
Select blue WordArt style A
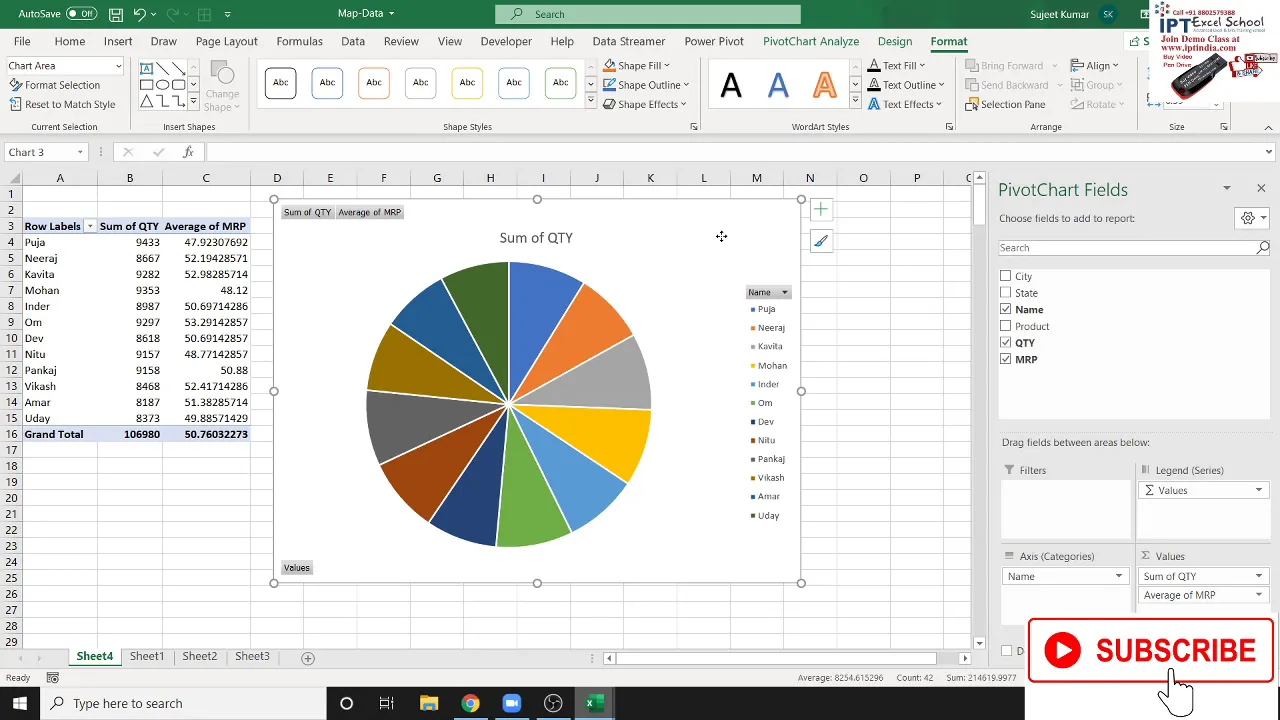click(x=778, y=85)
